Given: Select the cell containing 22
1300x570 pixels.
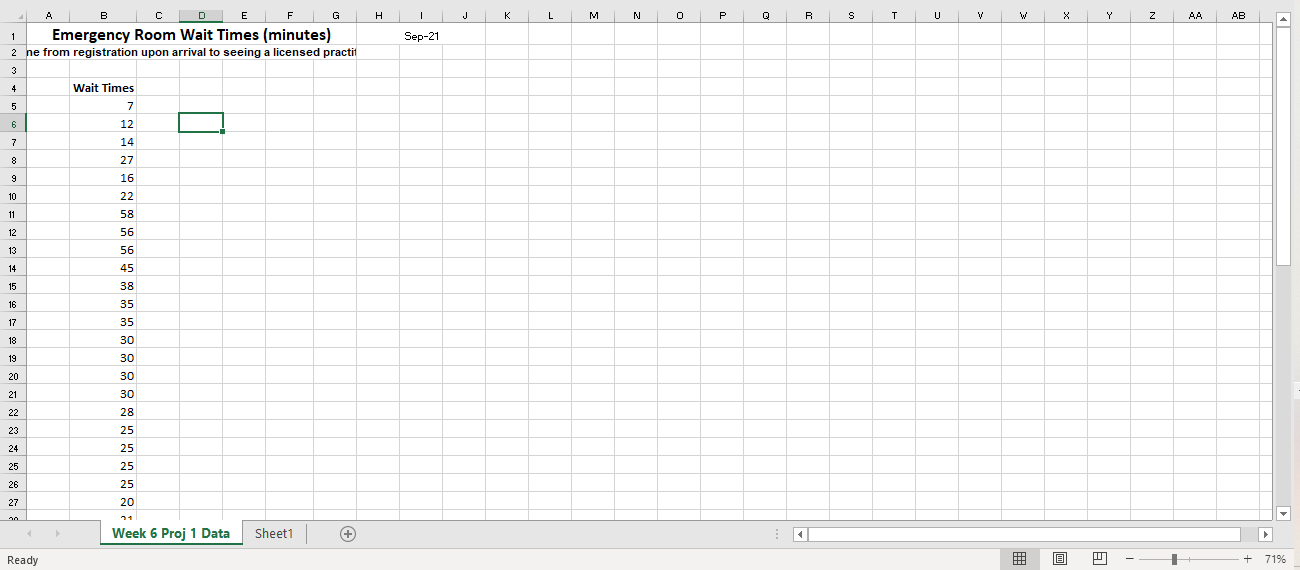Looking at the screenshot, I should coord(103,195).
